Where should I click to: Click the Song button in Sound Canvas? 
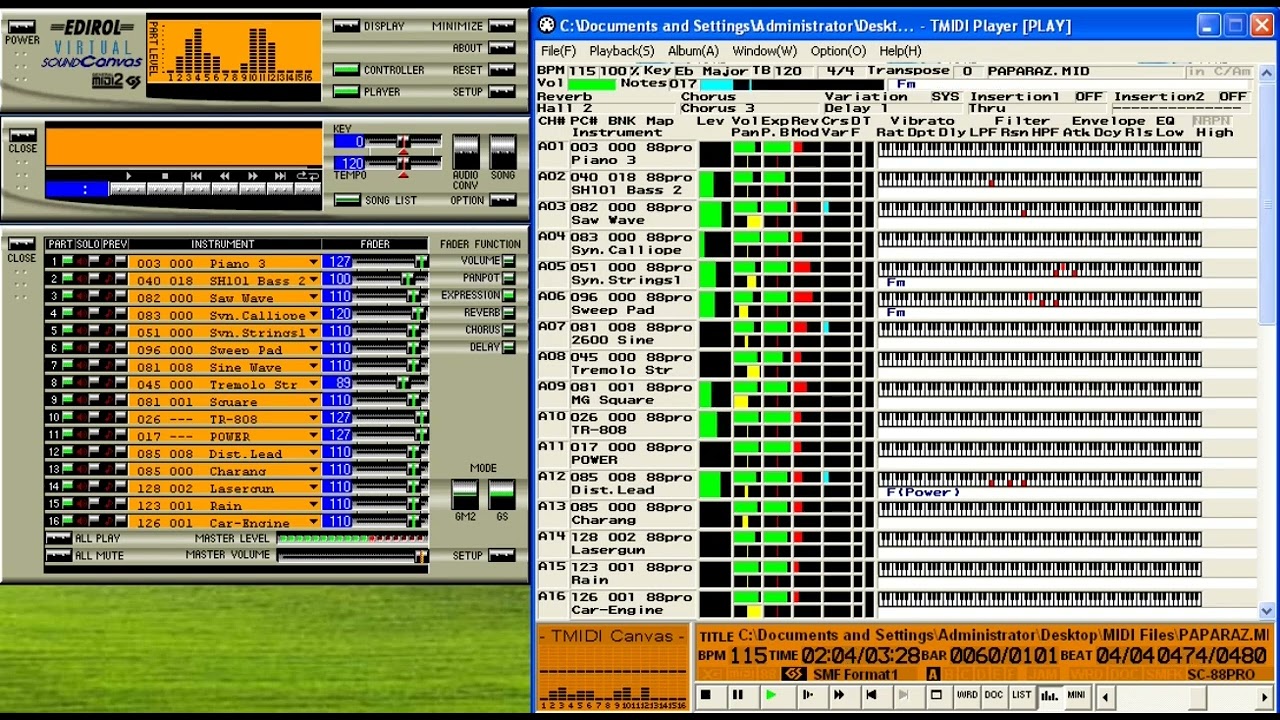pyautogui.click(x=503, y=152)
